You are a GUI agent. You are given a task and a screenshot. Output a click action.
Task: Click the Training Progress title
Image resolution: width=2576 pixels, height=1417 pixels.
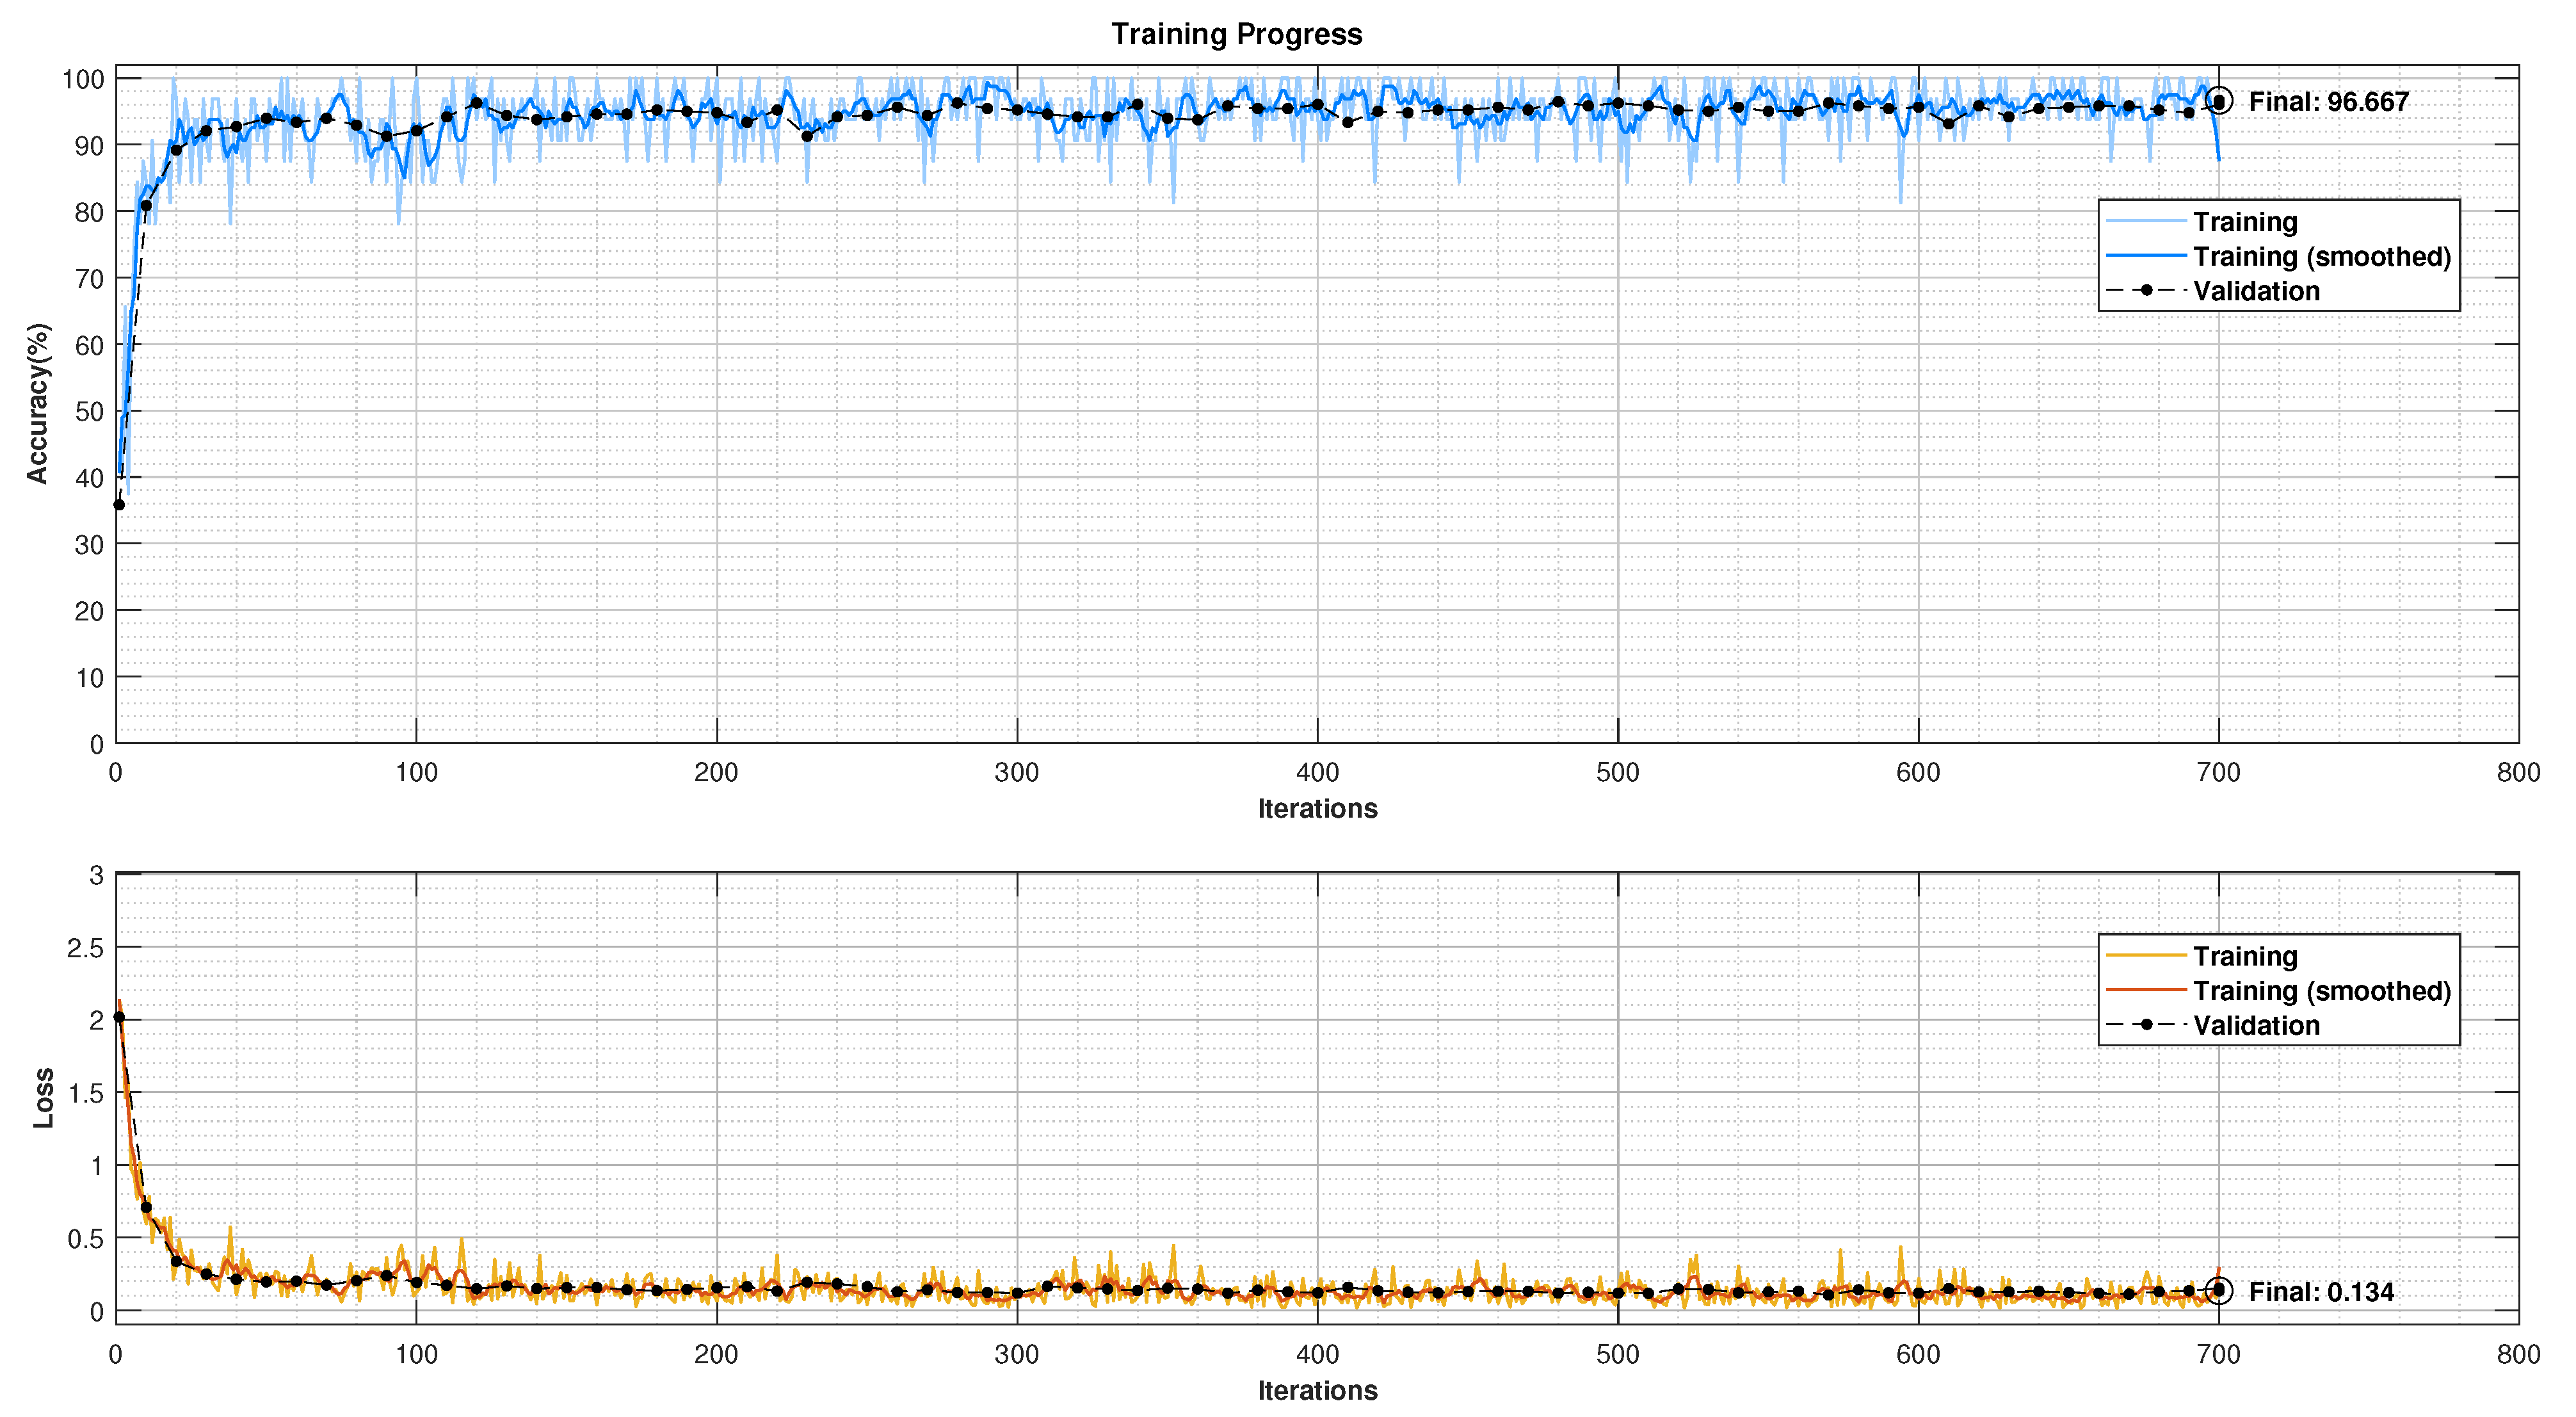(x=1236, y=34)
